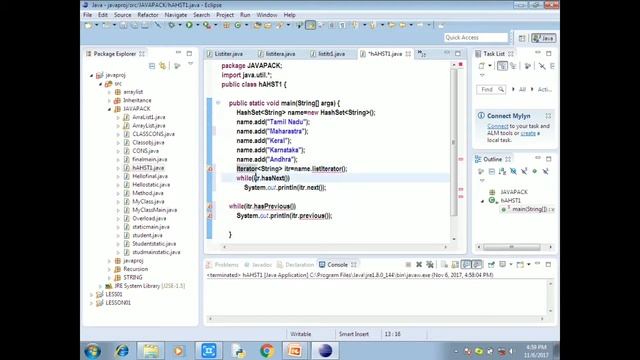Click the New file wizard toolbar icon
Image resolution: width=640 pixels, height=360 pixels.
(x=88, y=25)
